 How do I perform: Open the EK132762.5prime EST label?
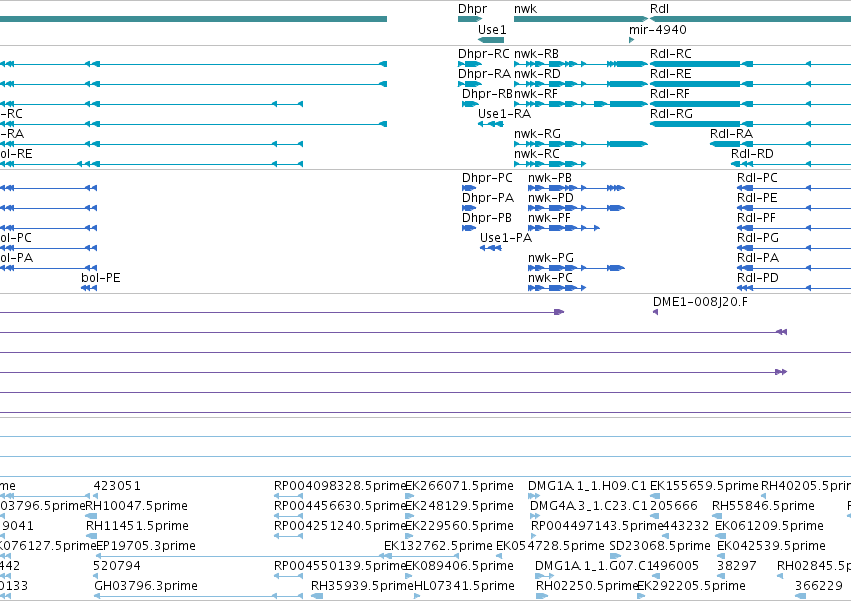click(438, 546)
